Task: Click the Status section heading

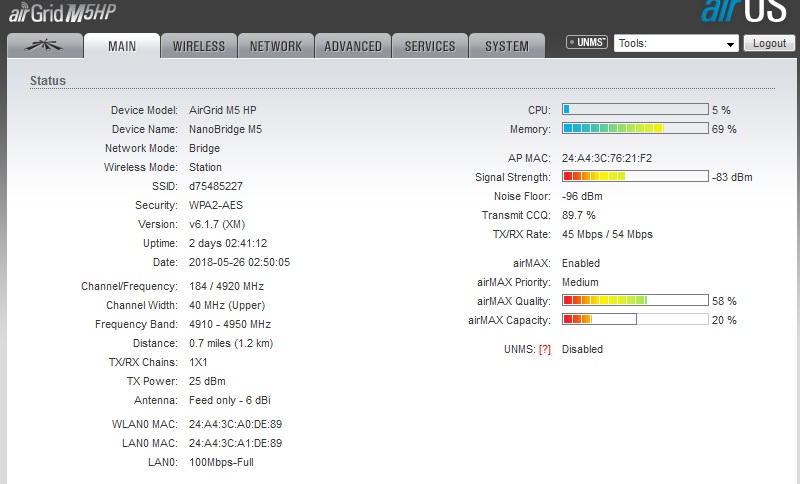Action: coord(48,81)
